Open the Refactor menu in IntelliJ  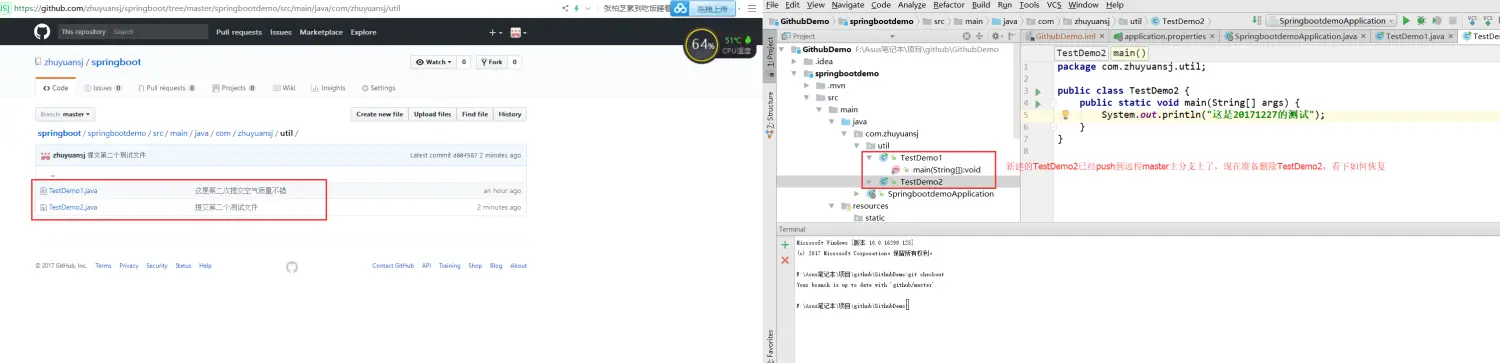pos(949,5)
